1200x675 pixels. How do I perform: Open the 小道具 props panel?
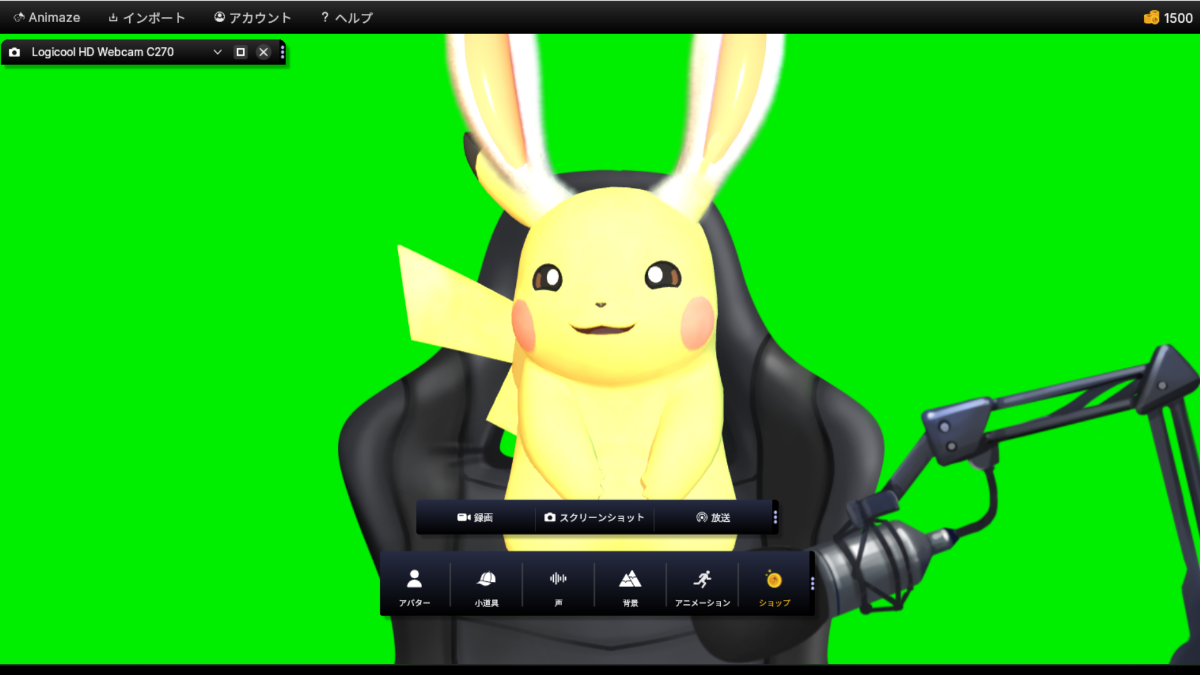coord(487,587)
